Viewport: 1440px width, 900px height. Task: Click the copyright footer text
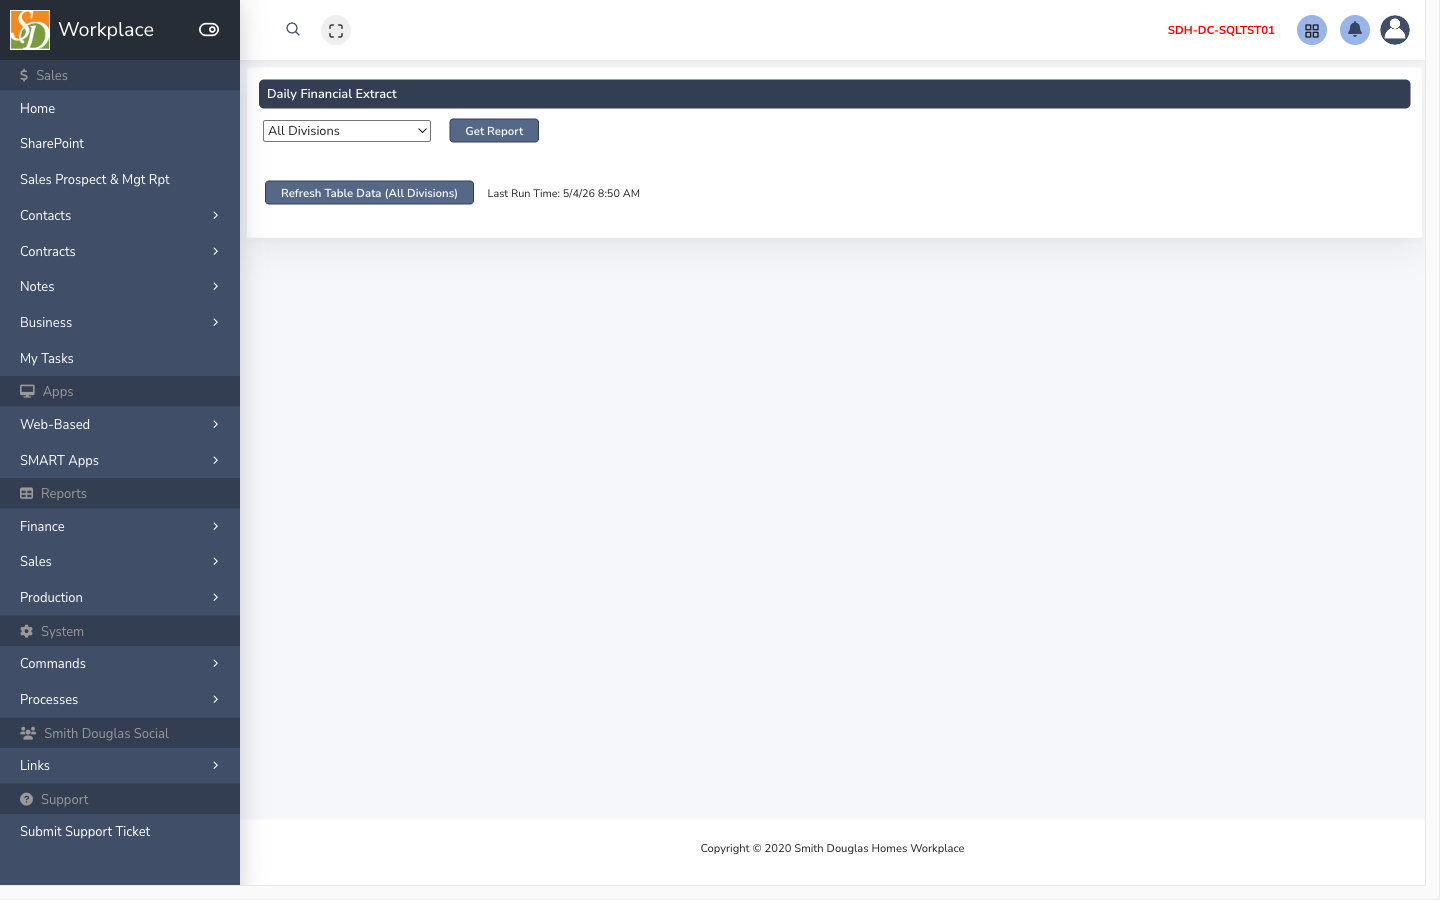[x=832, y=848]
